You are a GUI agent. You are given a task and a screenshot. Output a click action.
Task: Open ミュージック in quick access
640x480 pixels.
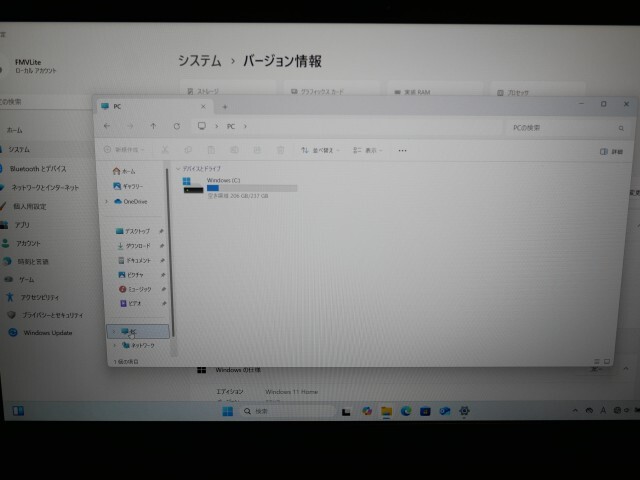pos(135,289)
